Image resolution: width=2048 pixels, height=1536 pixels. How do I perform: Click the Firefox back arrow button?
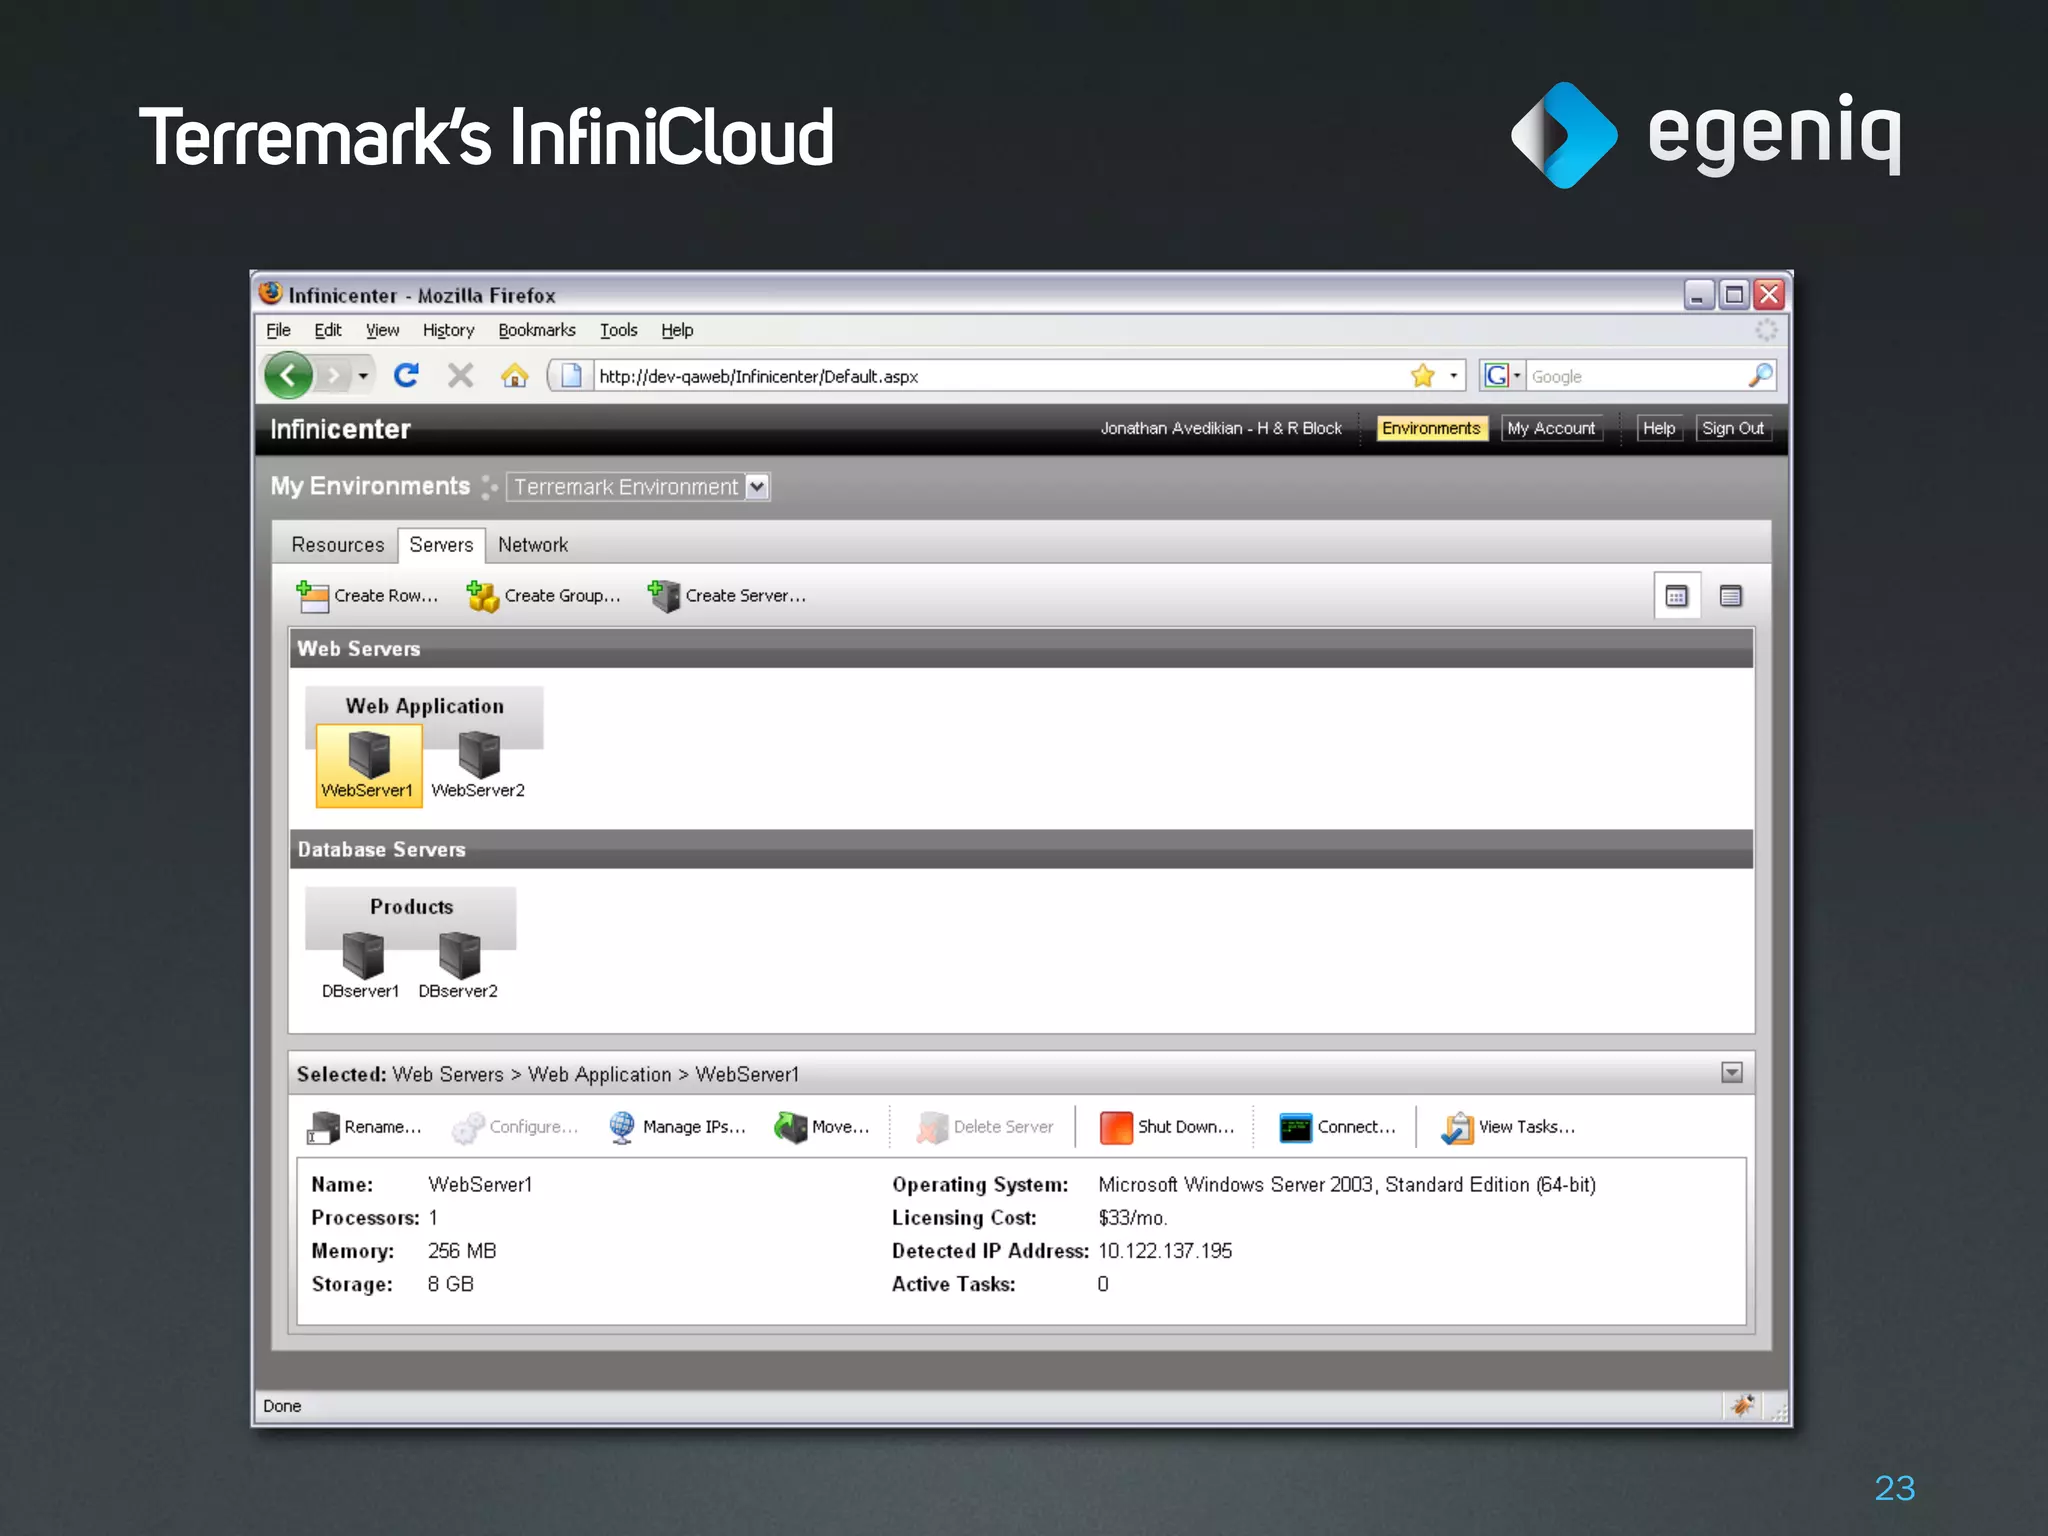pos(289,376)
